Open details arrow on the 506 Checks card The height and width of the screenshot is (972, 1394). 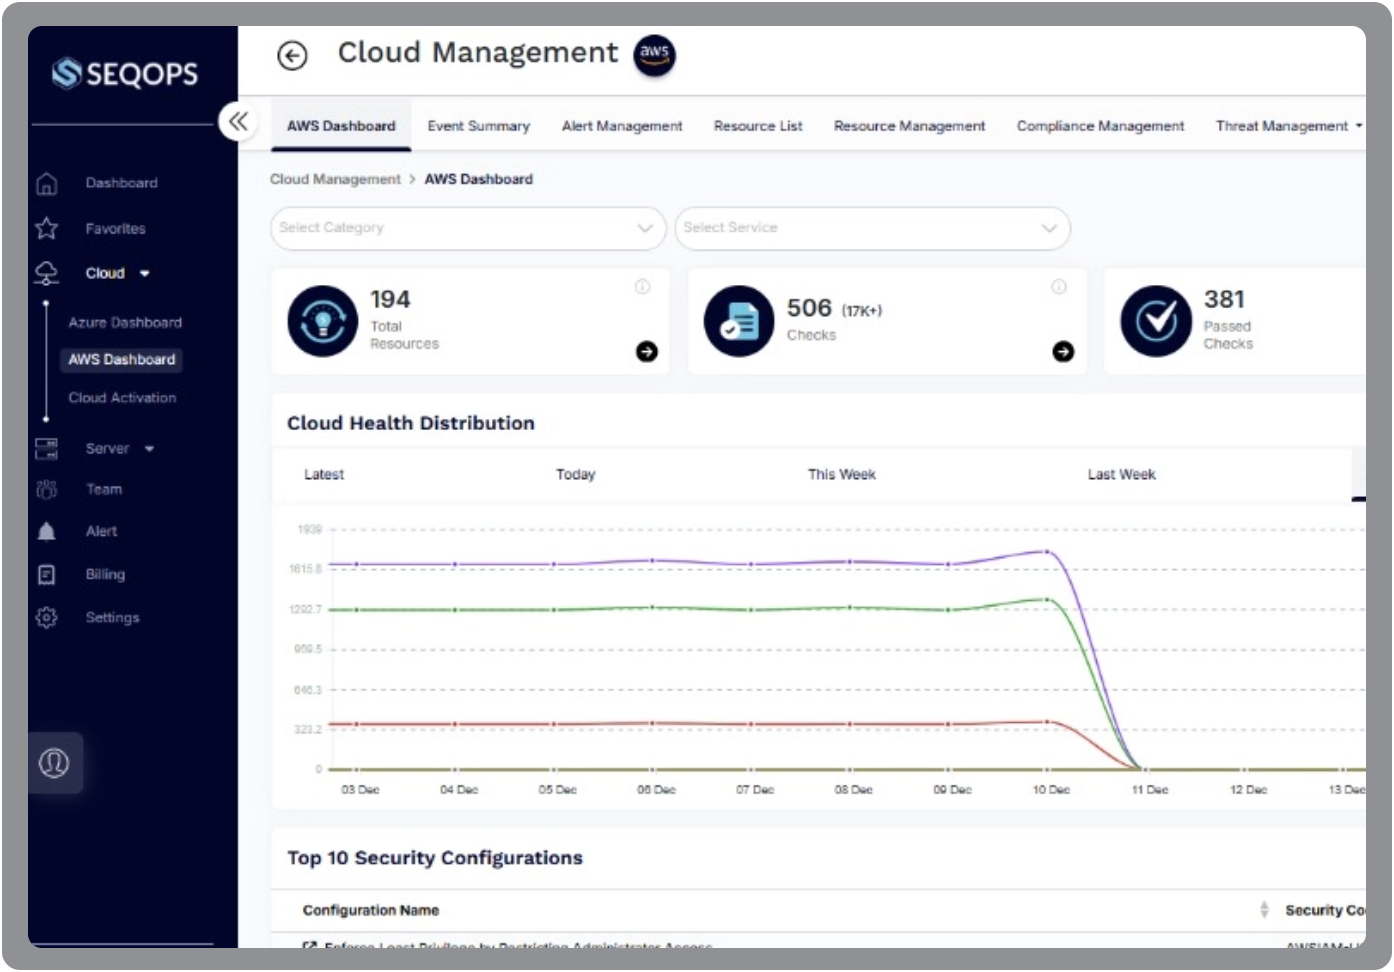click(x=1063, y=352)
